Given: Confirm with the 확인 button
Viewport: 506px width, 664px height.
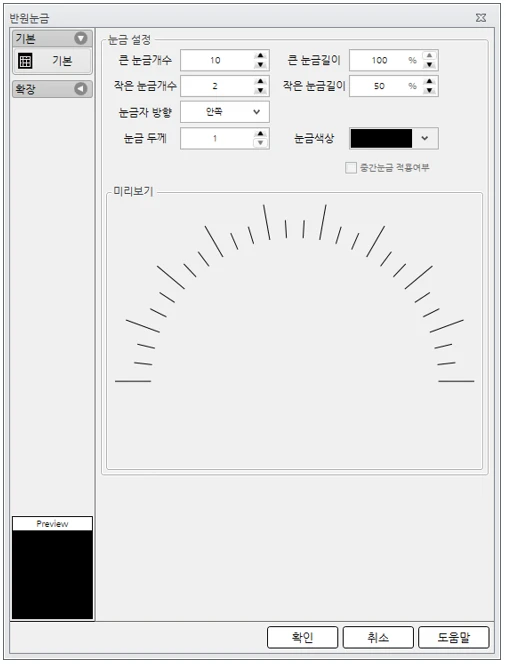Looking at the screenshot, I should click(x=302, y=637).
